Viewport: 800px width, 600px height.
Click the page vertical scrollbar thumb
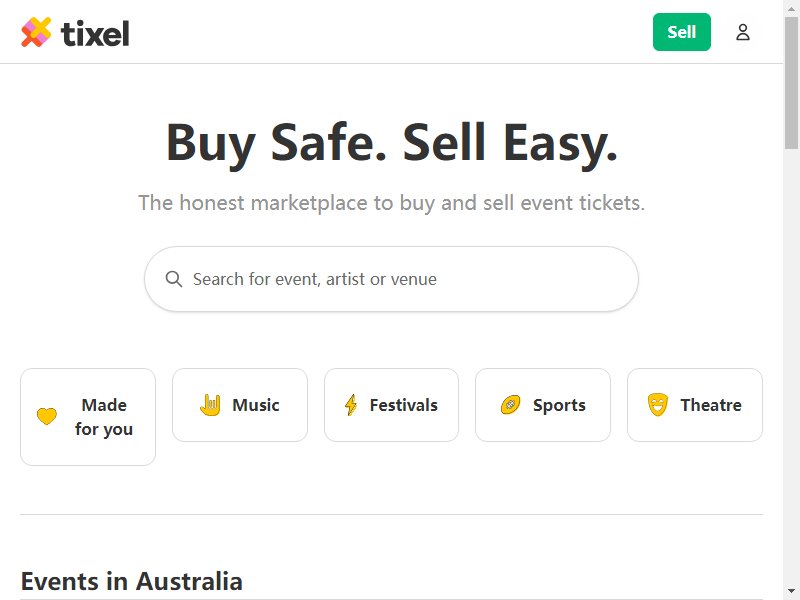pyautogui.click(x=791, y=83)
